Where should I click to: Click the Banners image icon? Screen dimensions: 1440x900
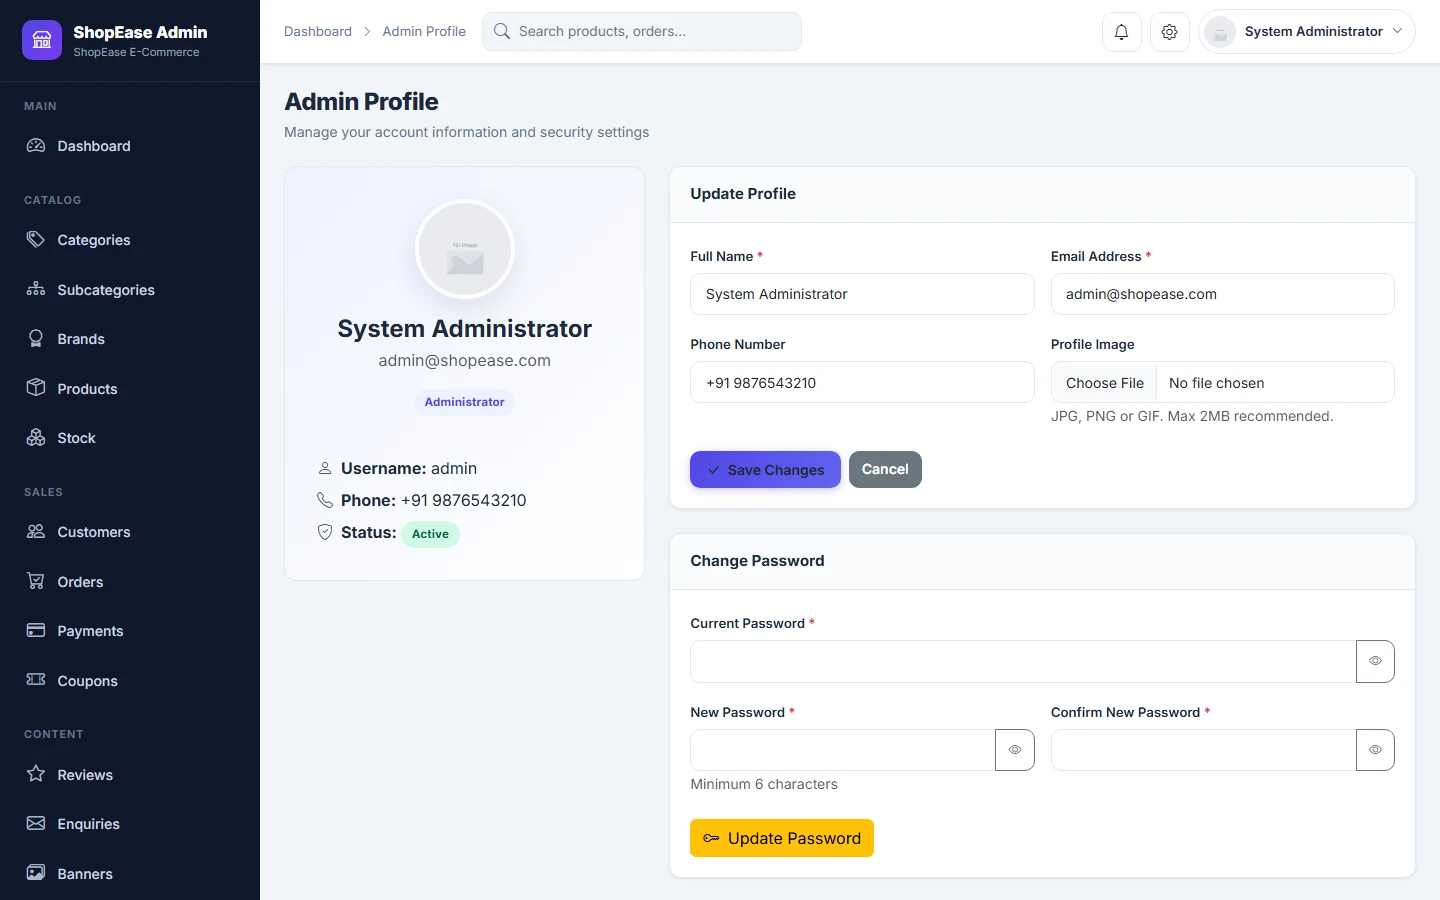click(x=36, y=873)
